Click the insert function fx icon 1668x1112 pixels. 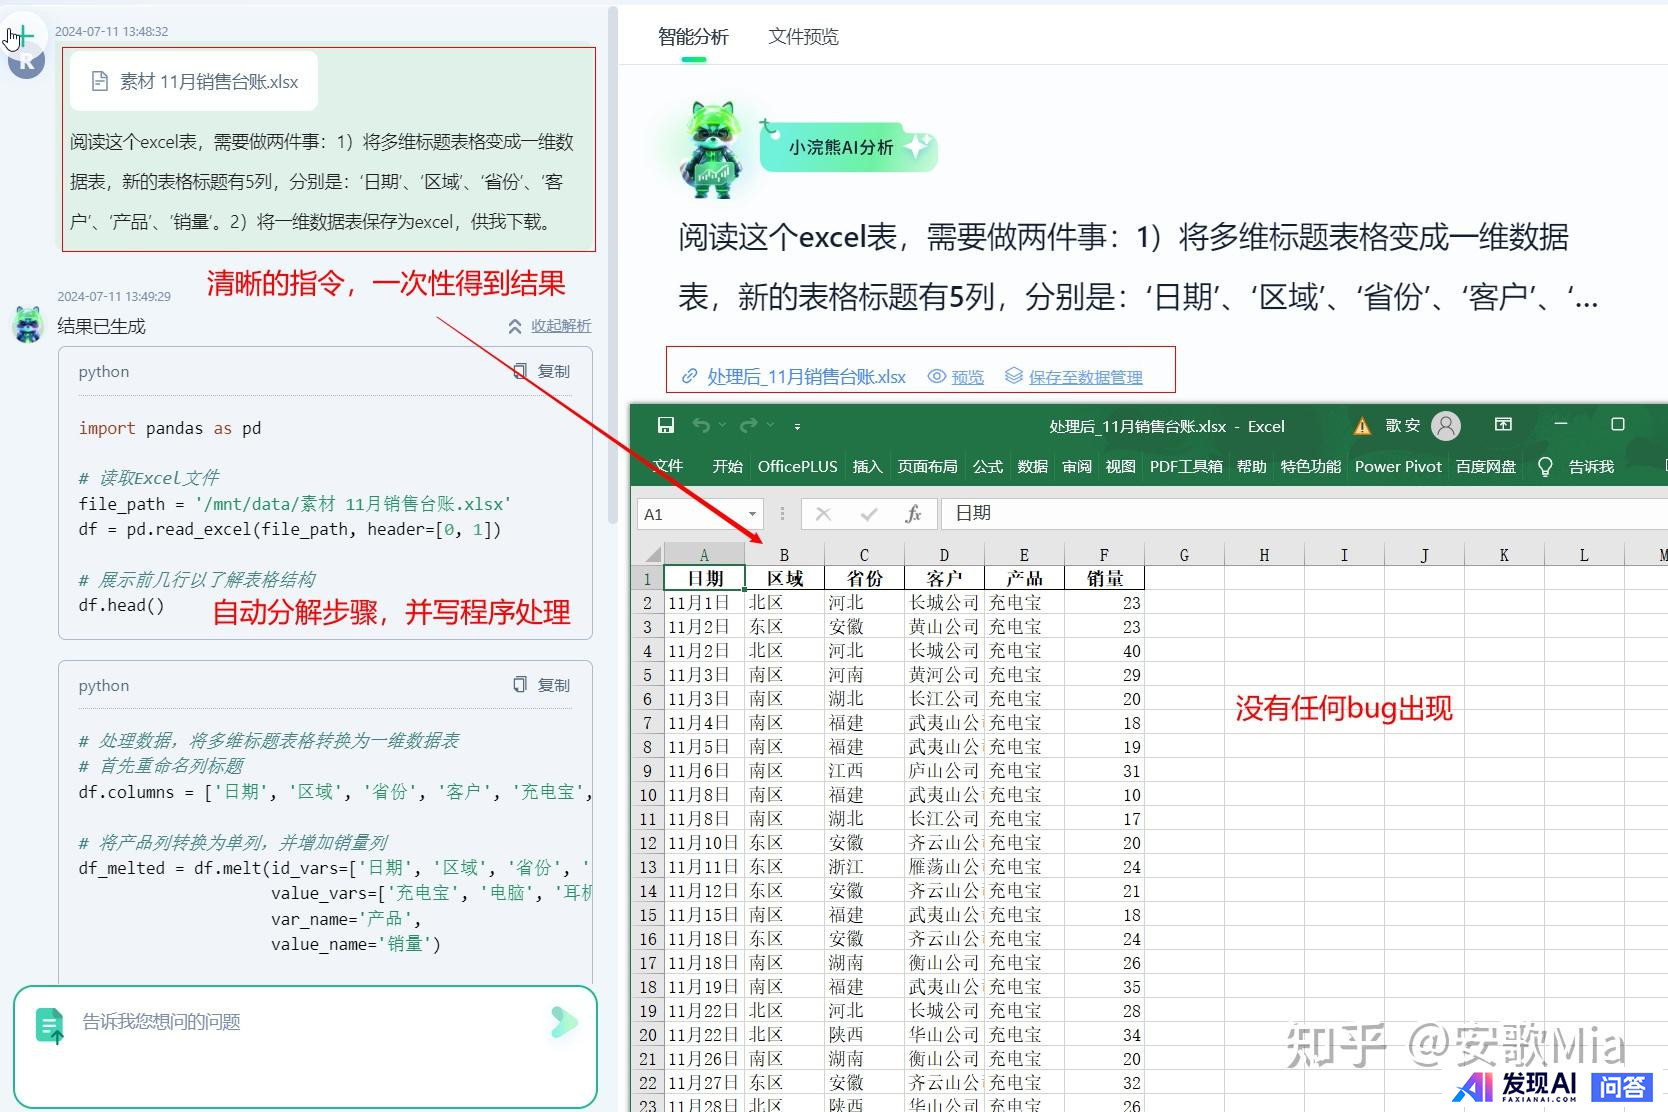912,514
